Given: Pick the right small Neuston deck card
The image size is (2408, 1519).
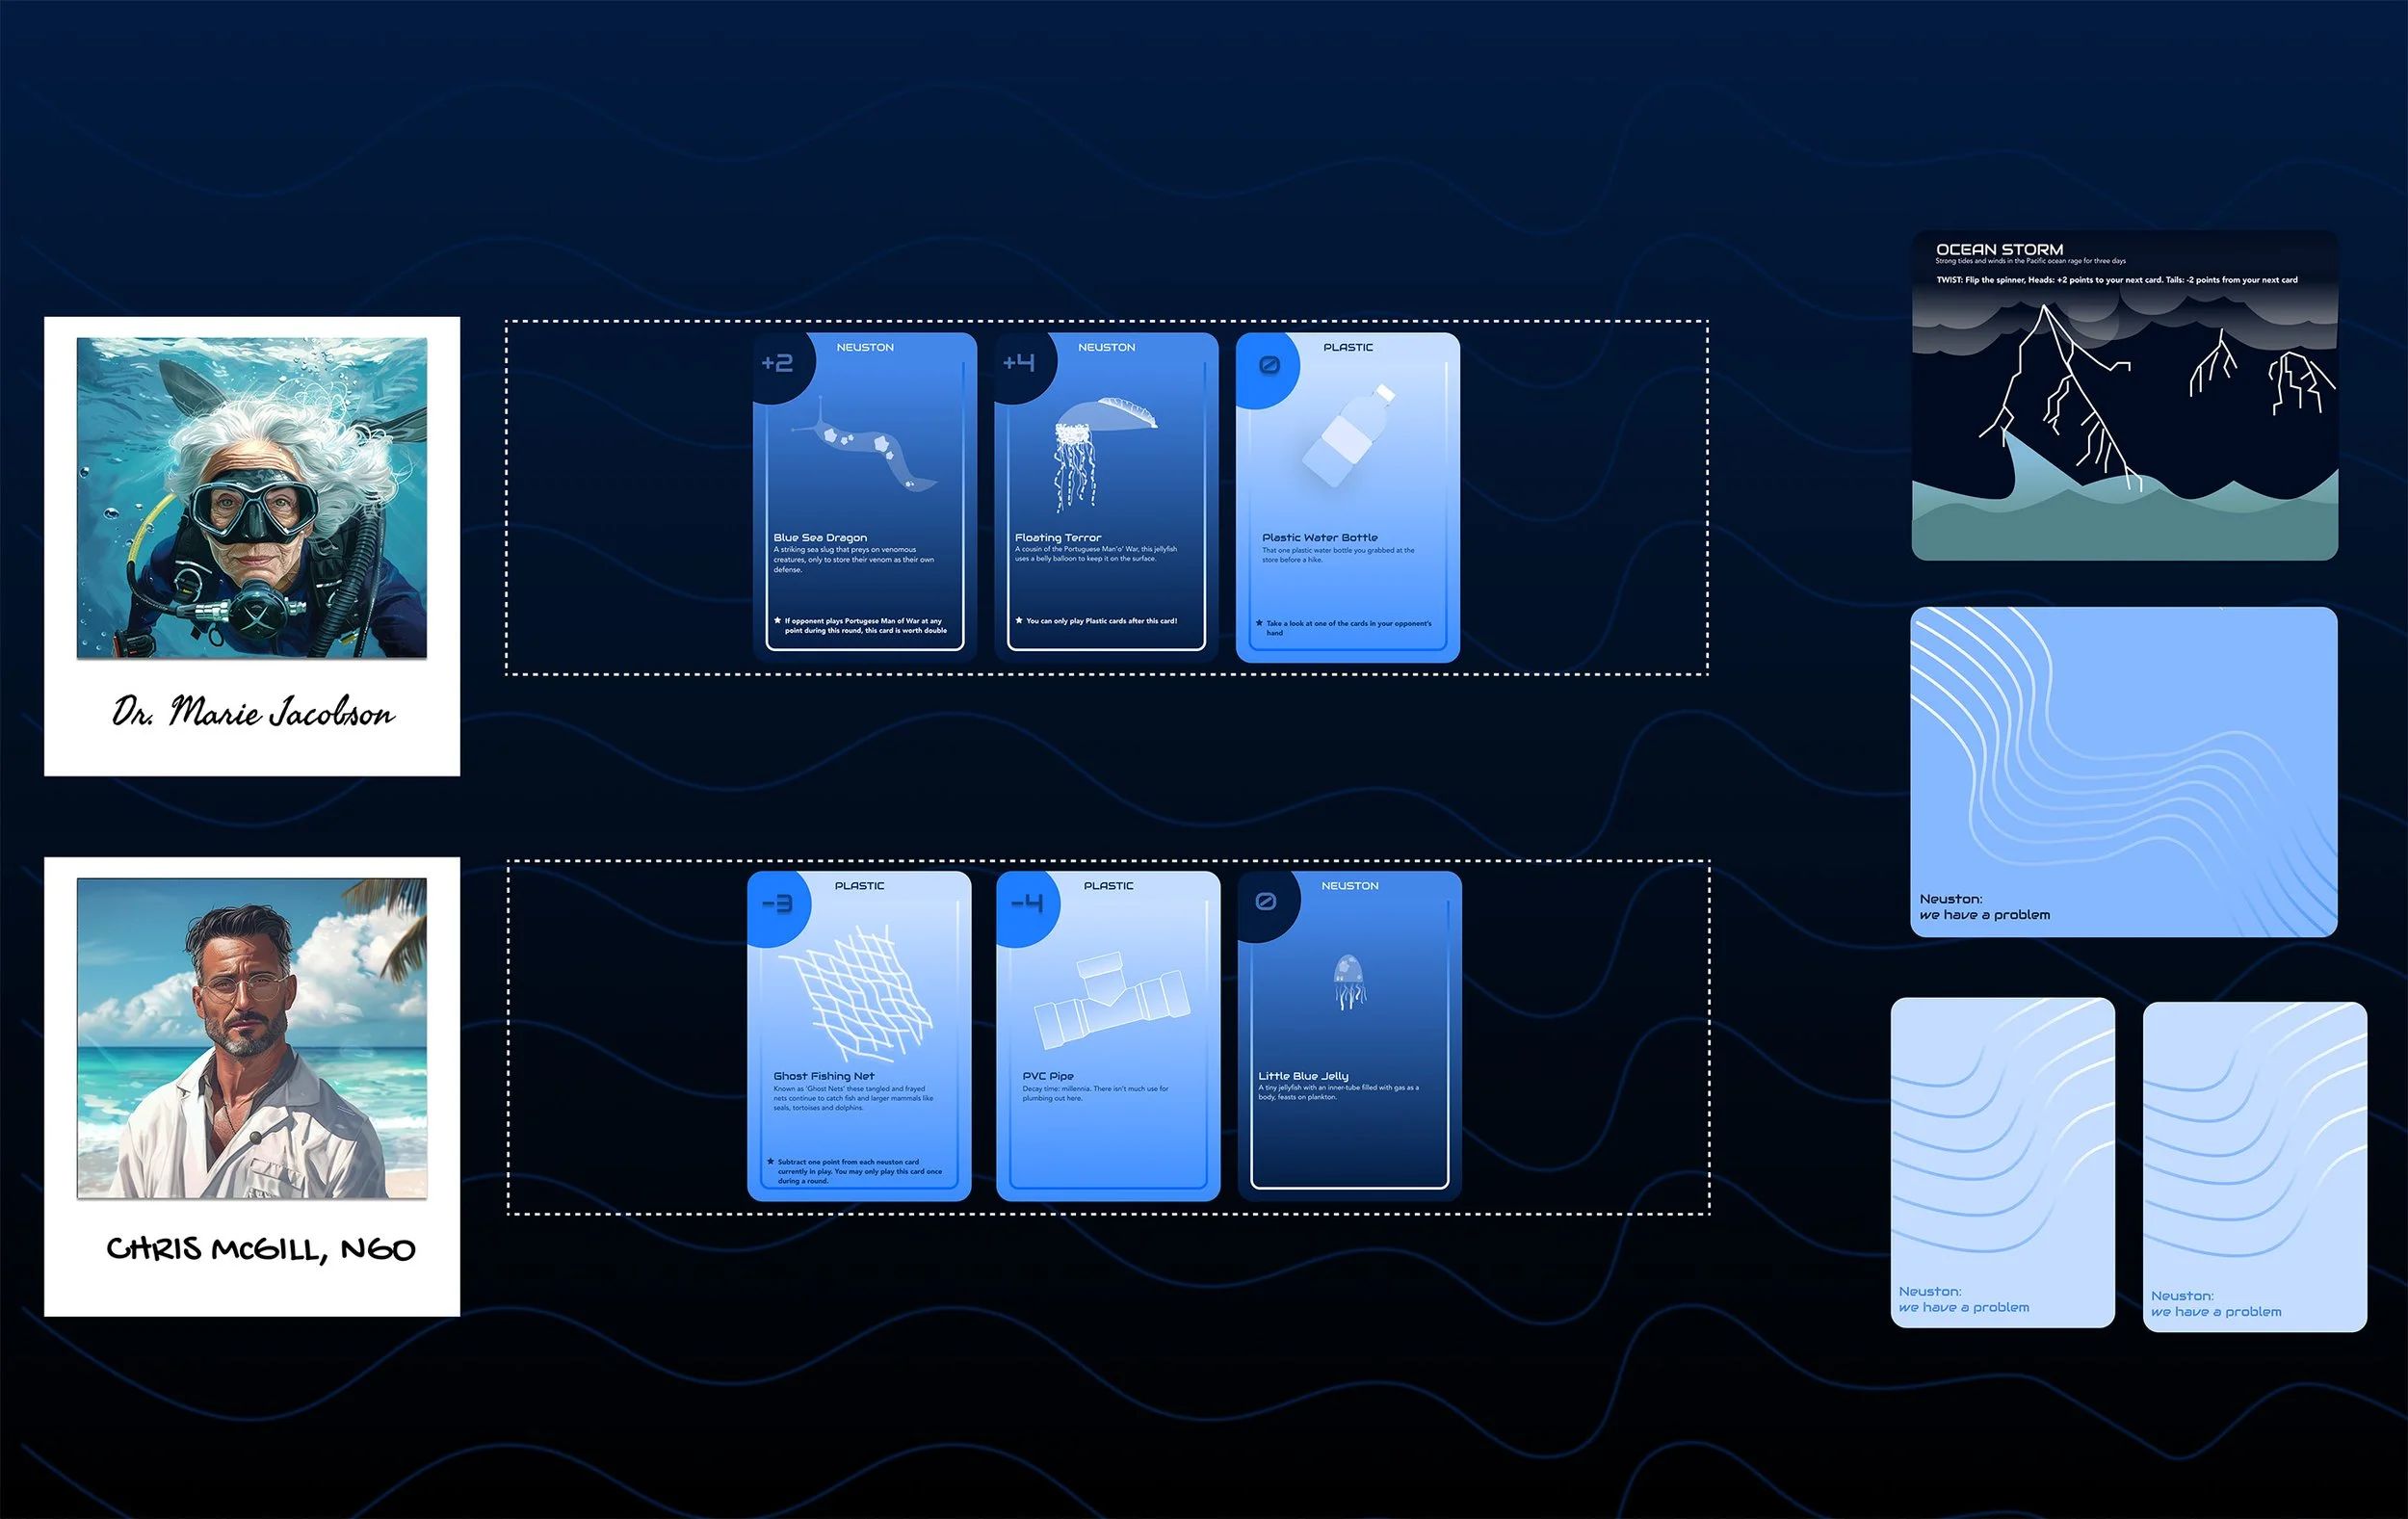Looking at the screenshot, I should coord(2254,1166).
